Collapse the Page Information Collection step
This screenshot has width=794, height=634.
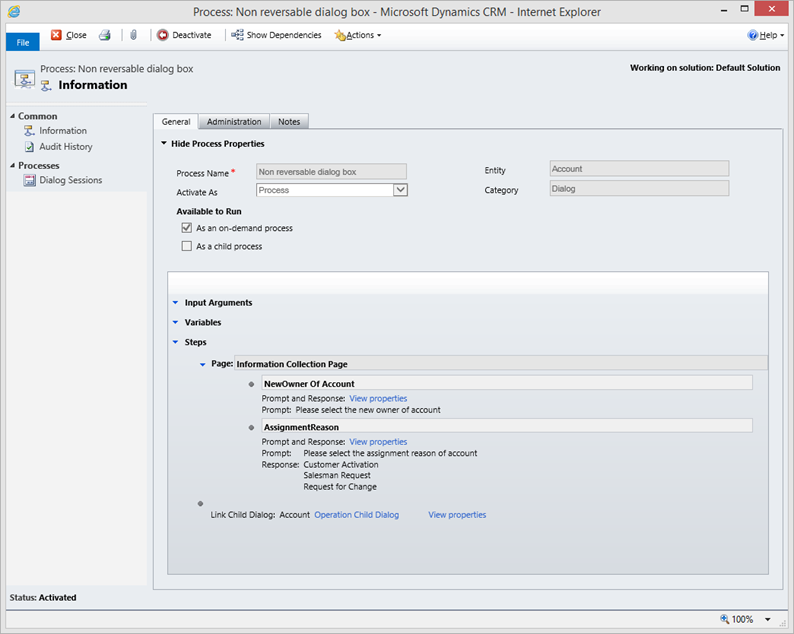(x=203, y=364)
